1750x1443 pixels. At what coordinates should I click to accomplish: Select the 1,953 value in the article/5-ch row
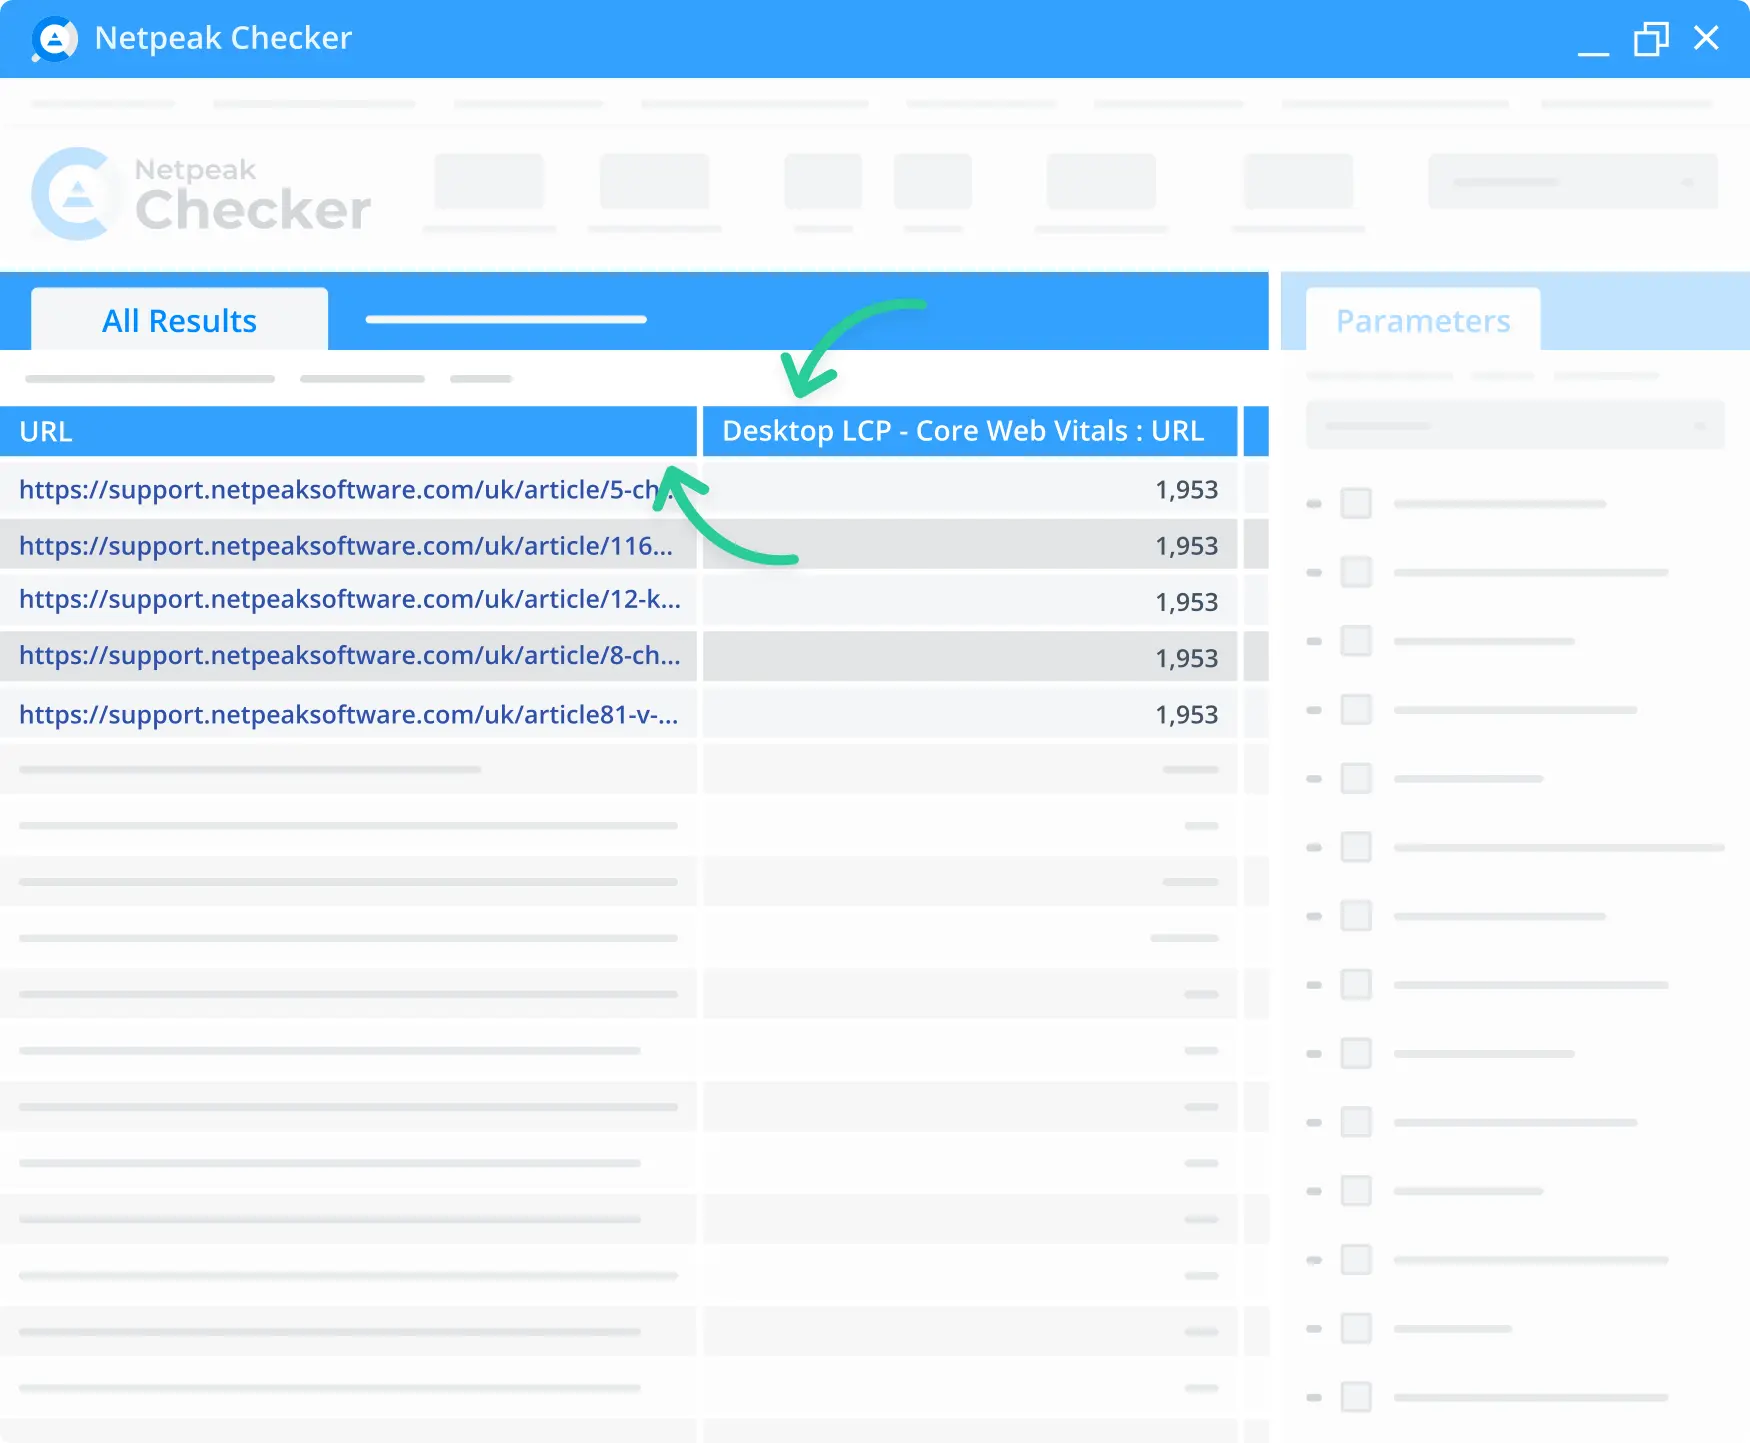(1186, 490)
